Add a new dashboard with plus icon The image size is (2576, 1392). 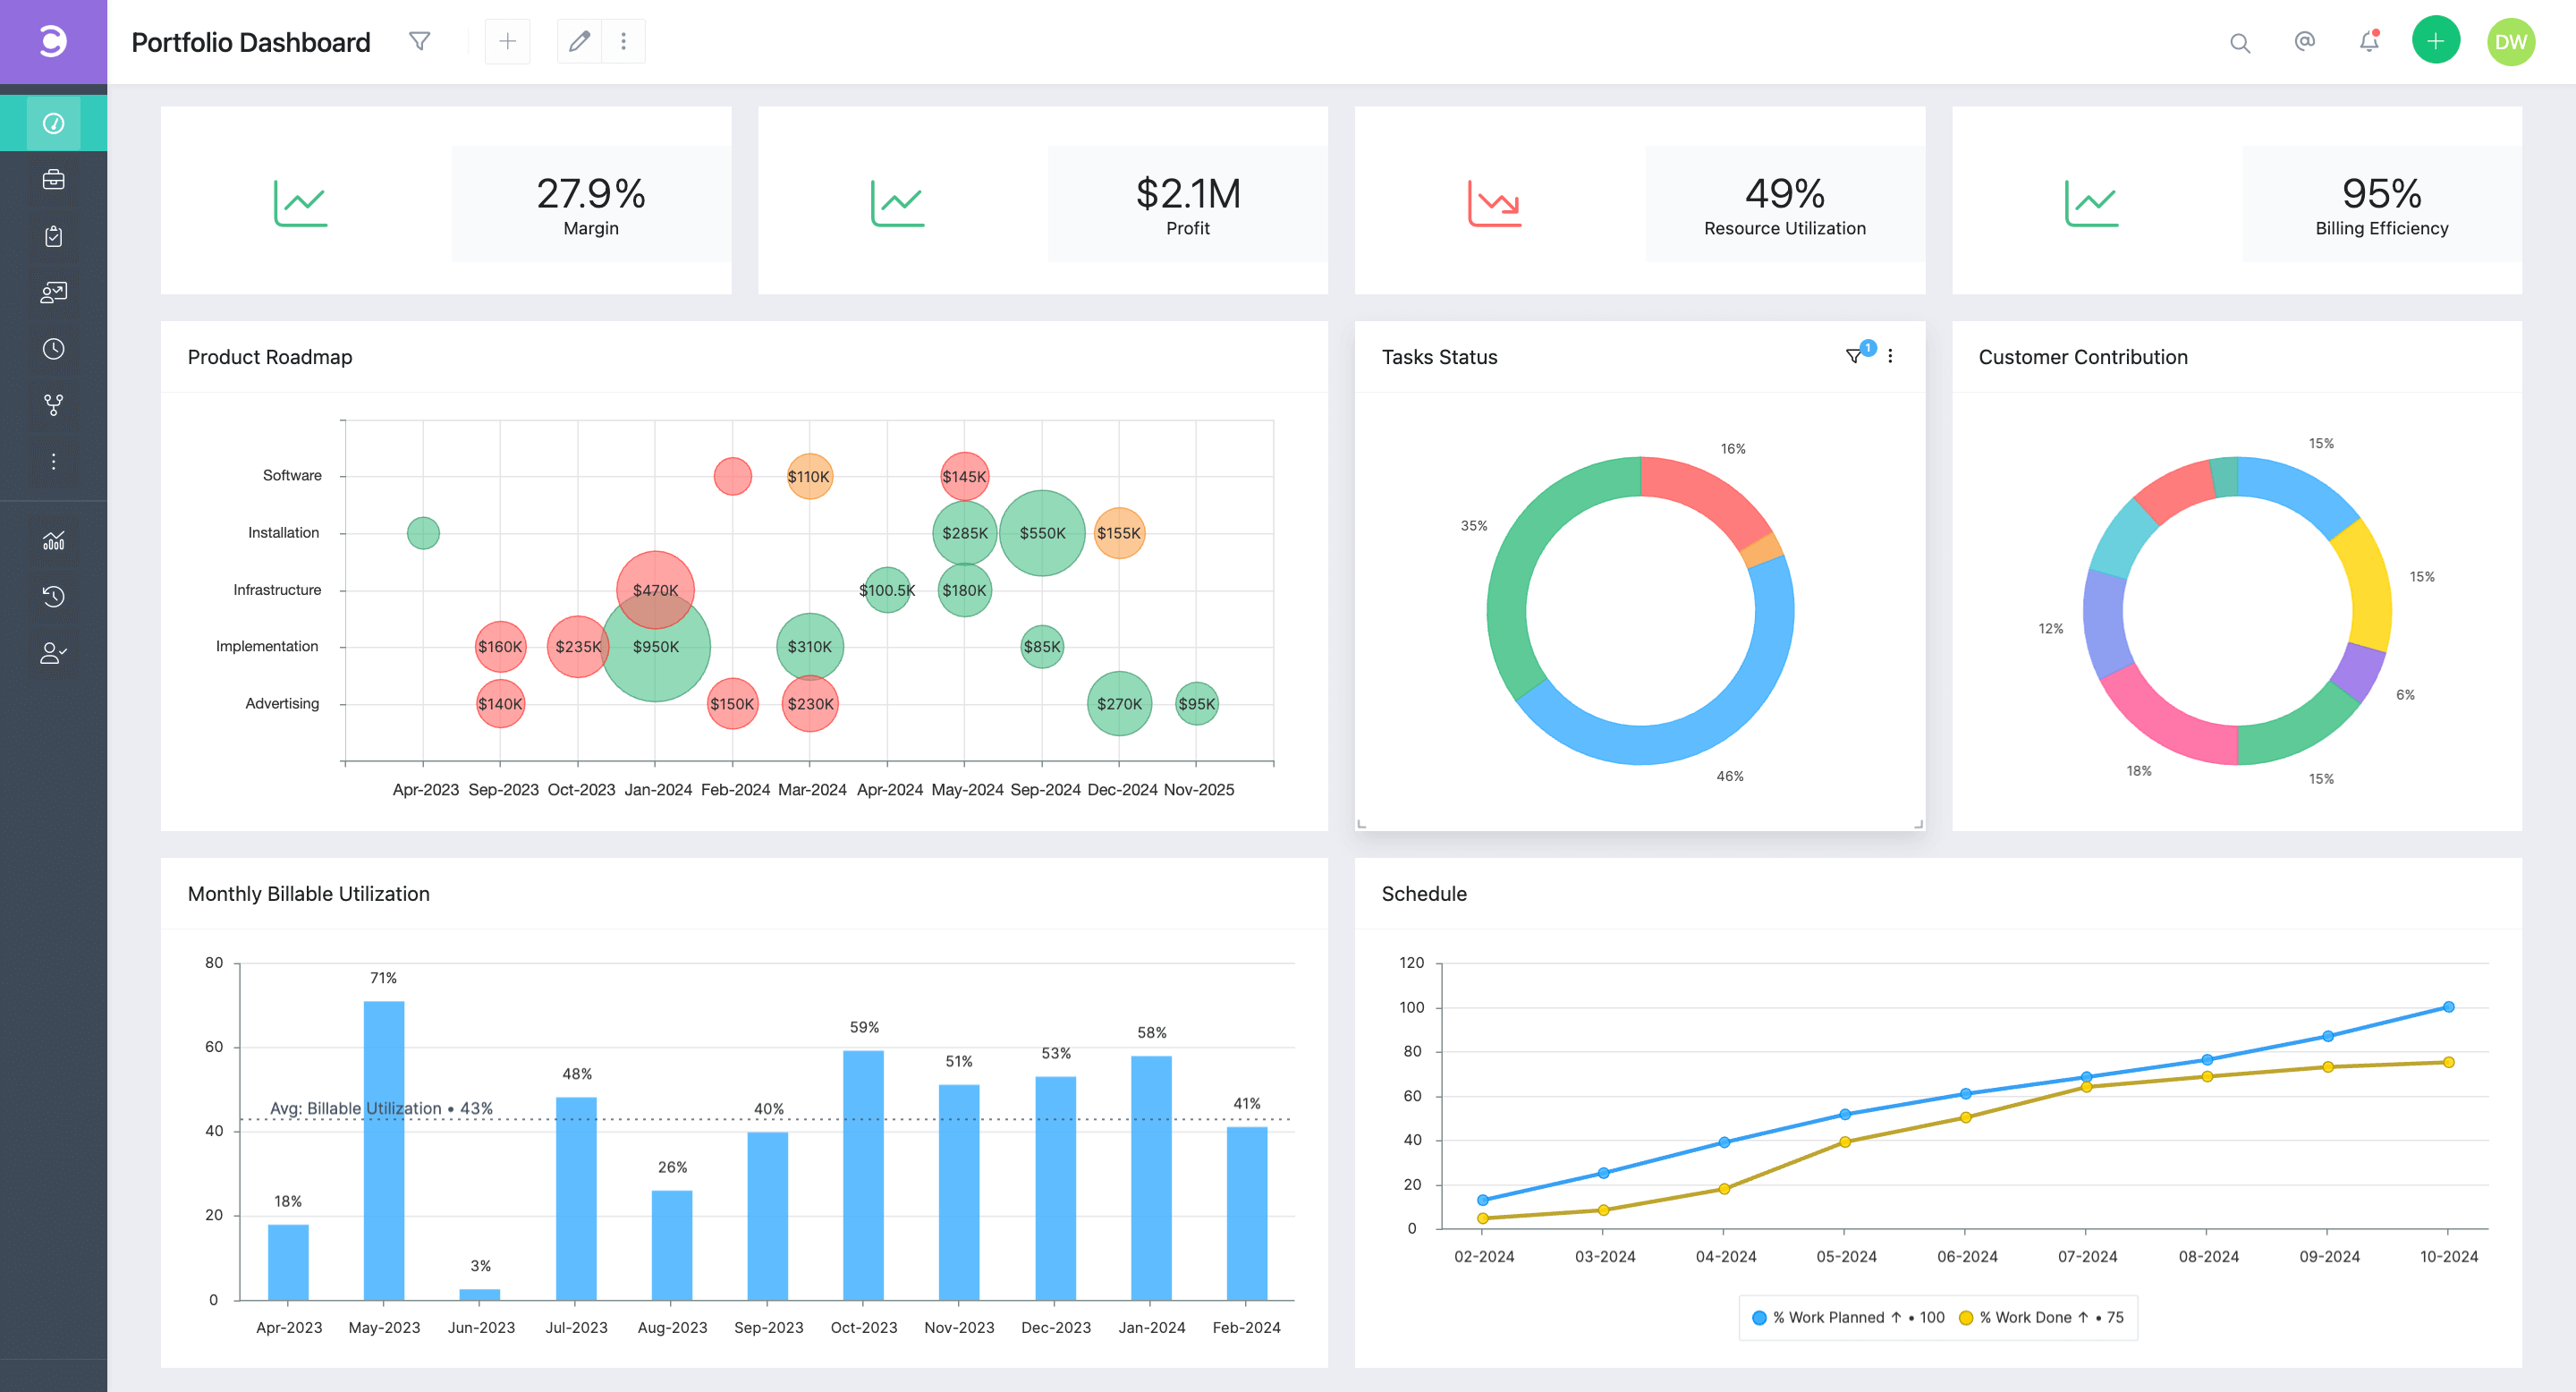pos(507,41)
